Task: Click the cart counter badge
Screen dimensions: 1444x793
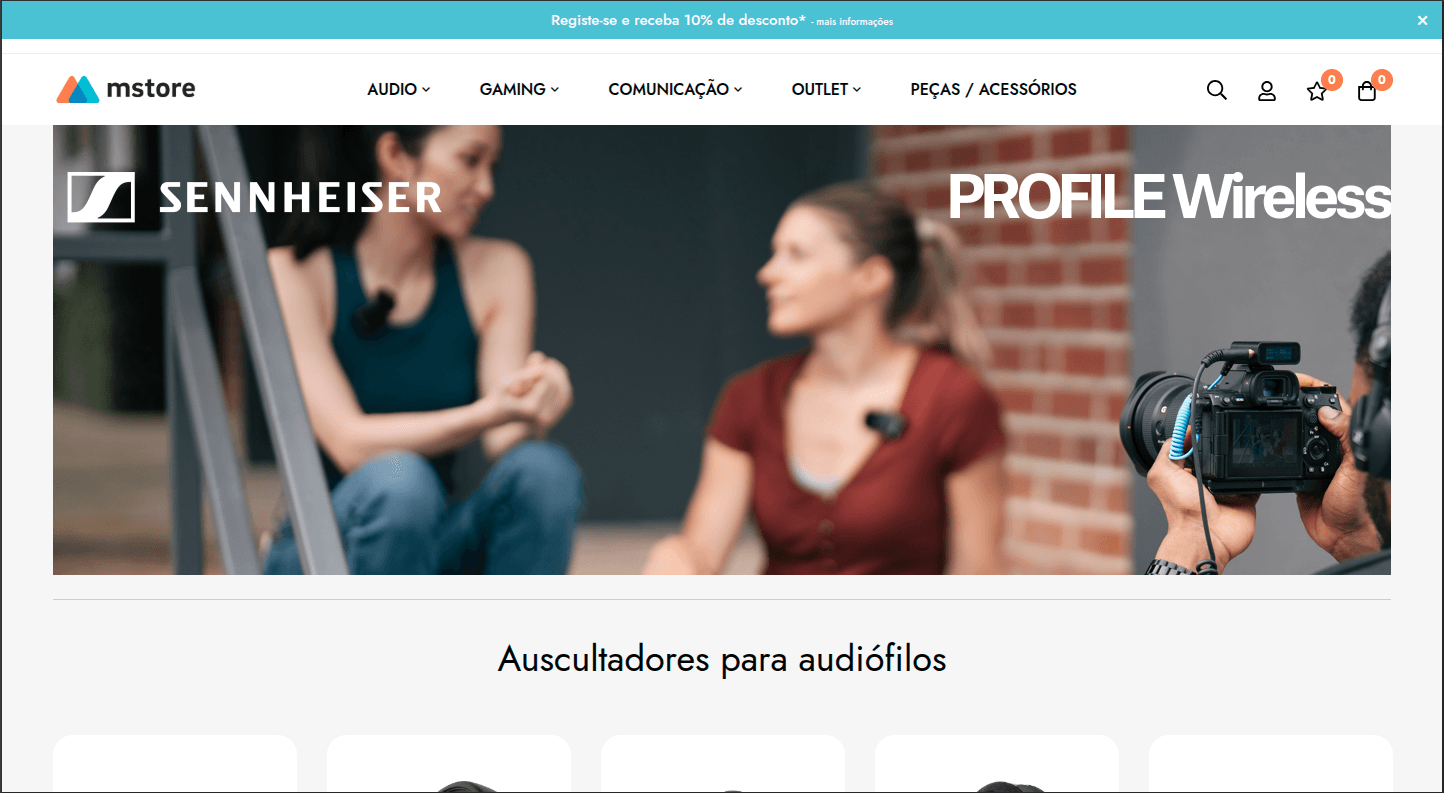Action: pos(1381,80)
